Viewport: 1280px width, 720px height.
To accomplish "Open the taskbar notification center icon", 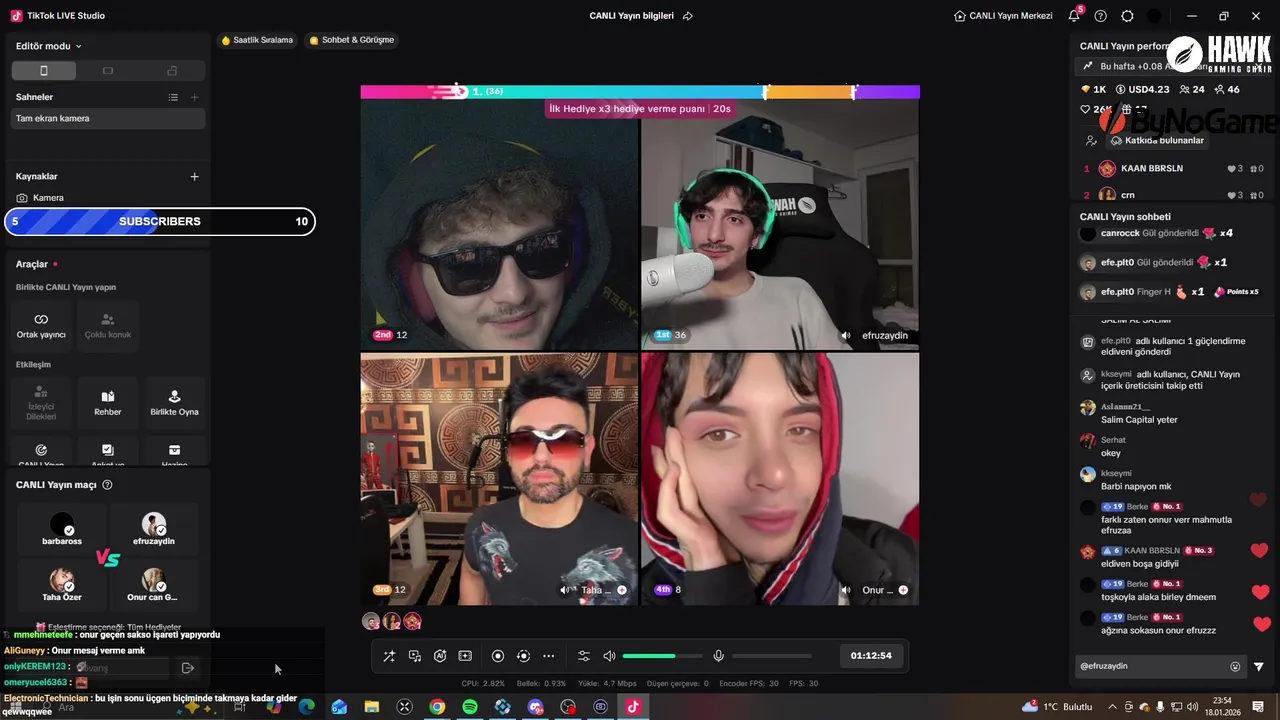I will 1258,707.
